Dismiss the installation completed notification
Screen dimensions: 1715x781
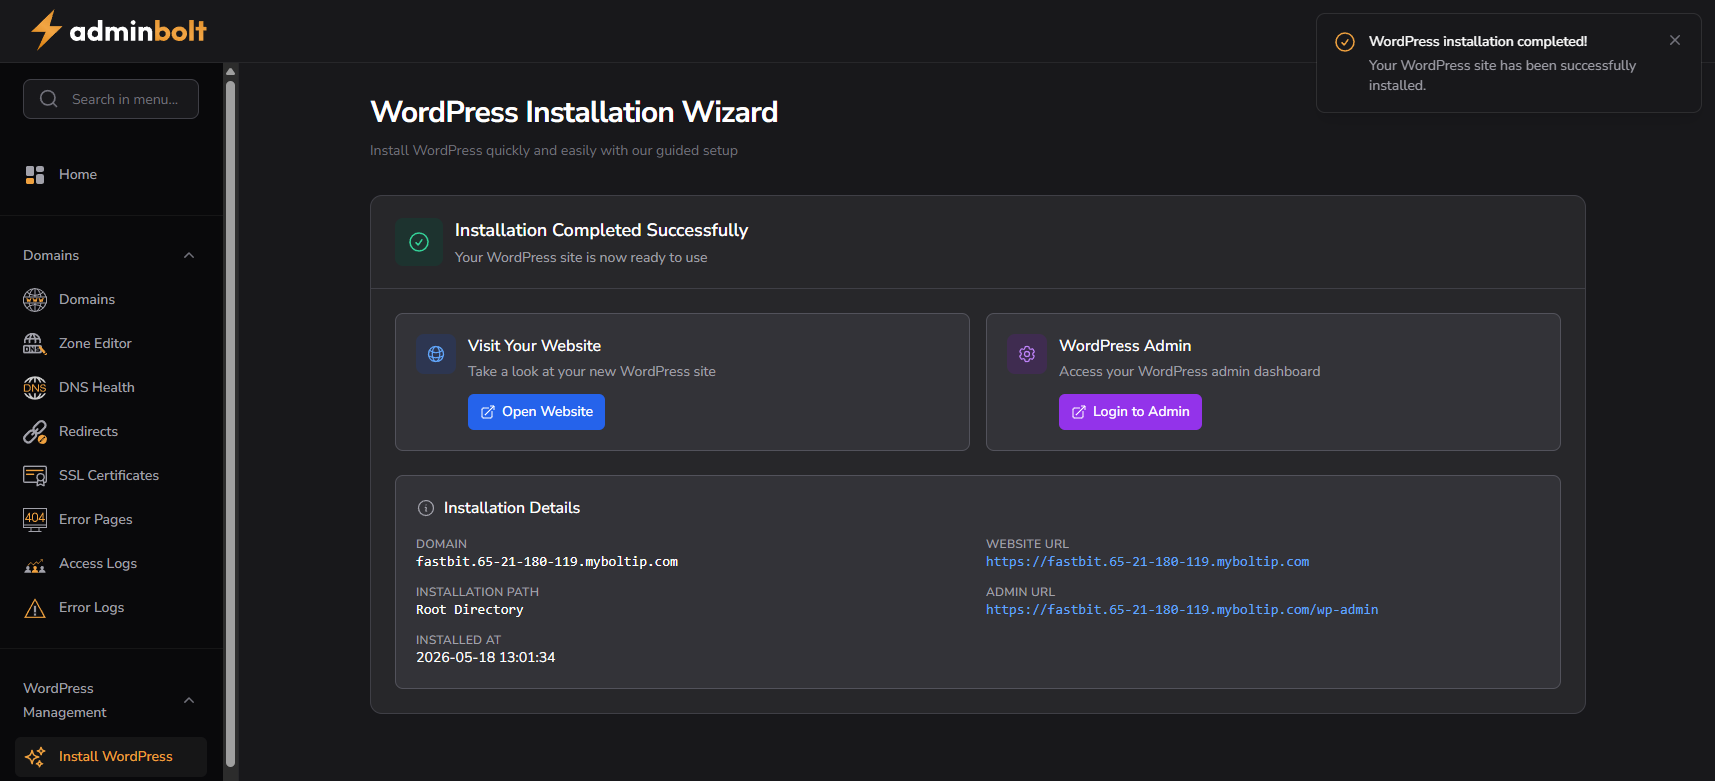[x=1675, y=40]
